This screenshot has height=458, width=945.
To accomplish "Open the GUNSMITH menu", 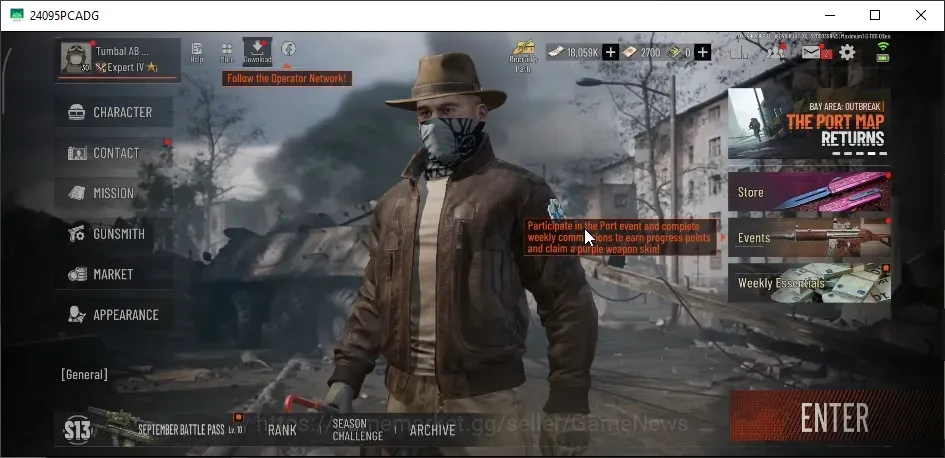I will coord(113,234).
